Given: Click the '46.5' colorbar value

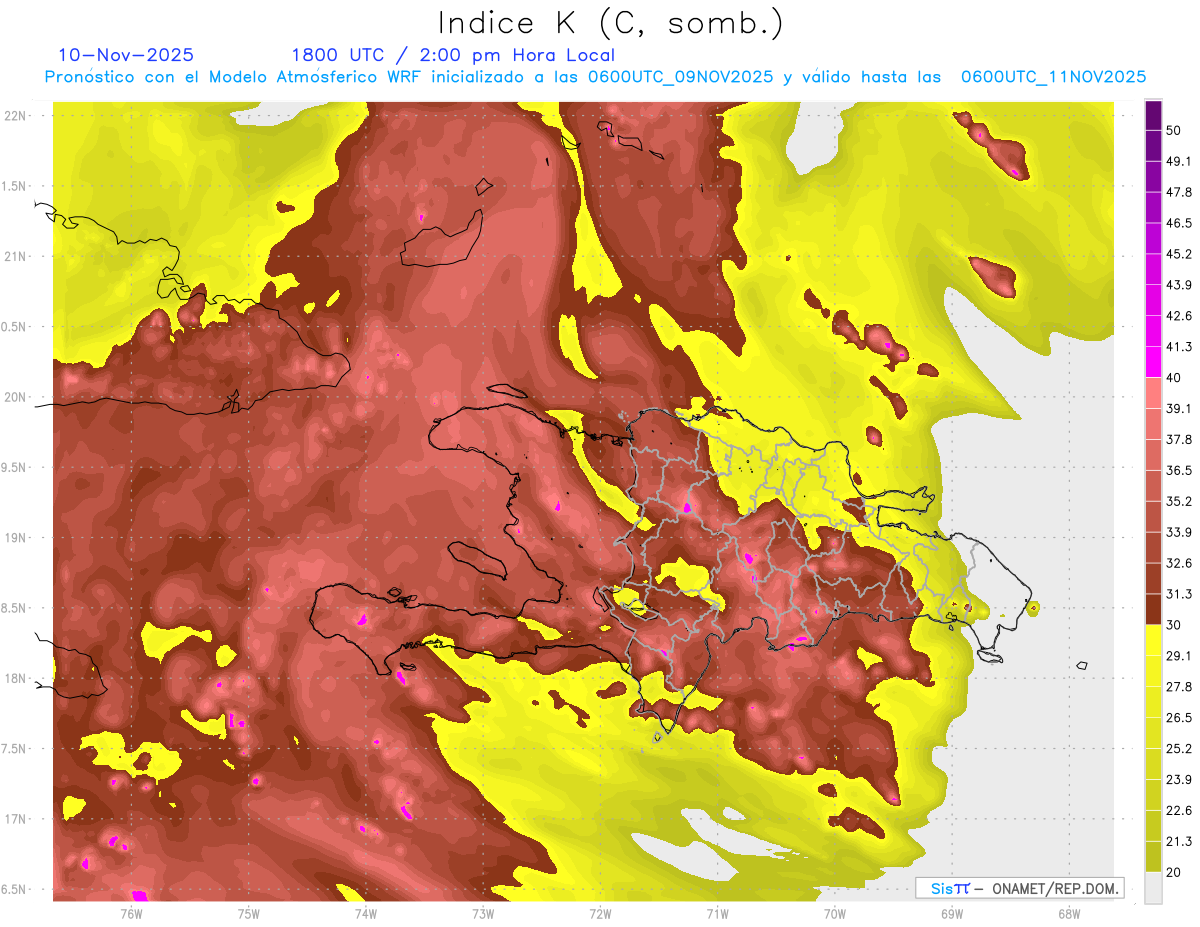Looking at the screenshot, I should (x=1178, y=223).
